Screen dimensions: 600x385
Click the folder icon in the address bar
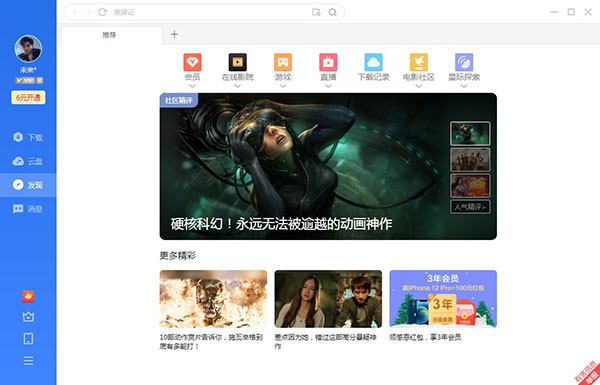point(316,12)
